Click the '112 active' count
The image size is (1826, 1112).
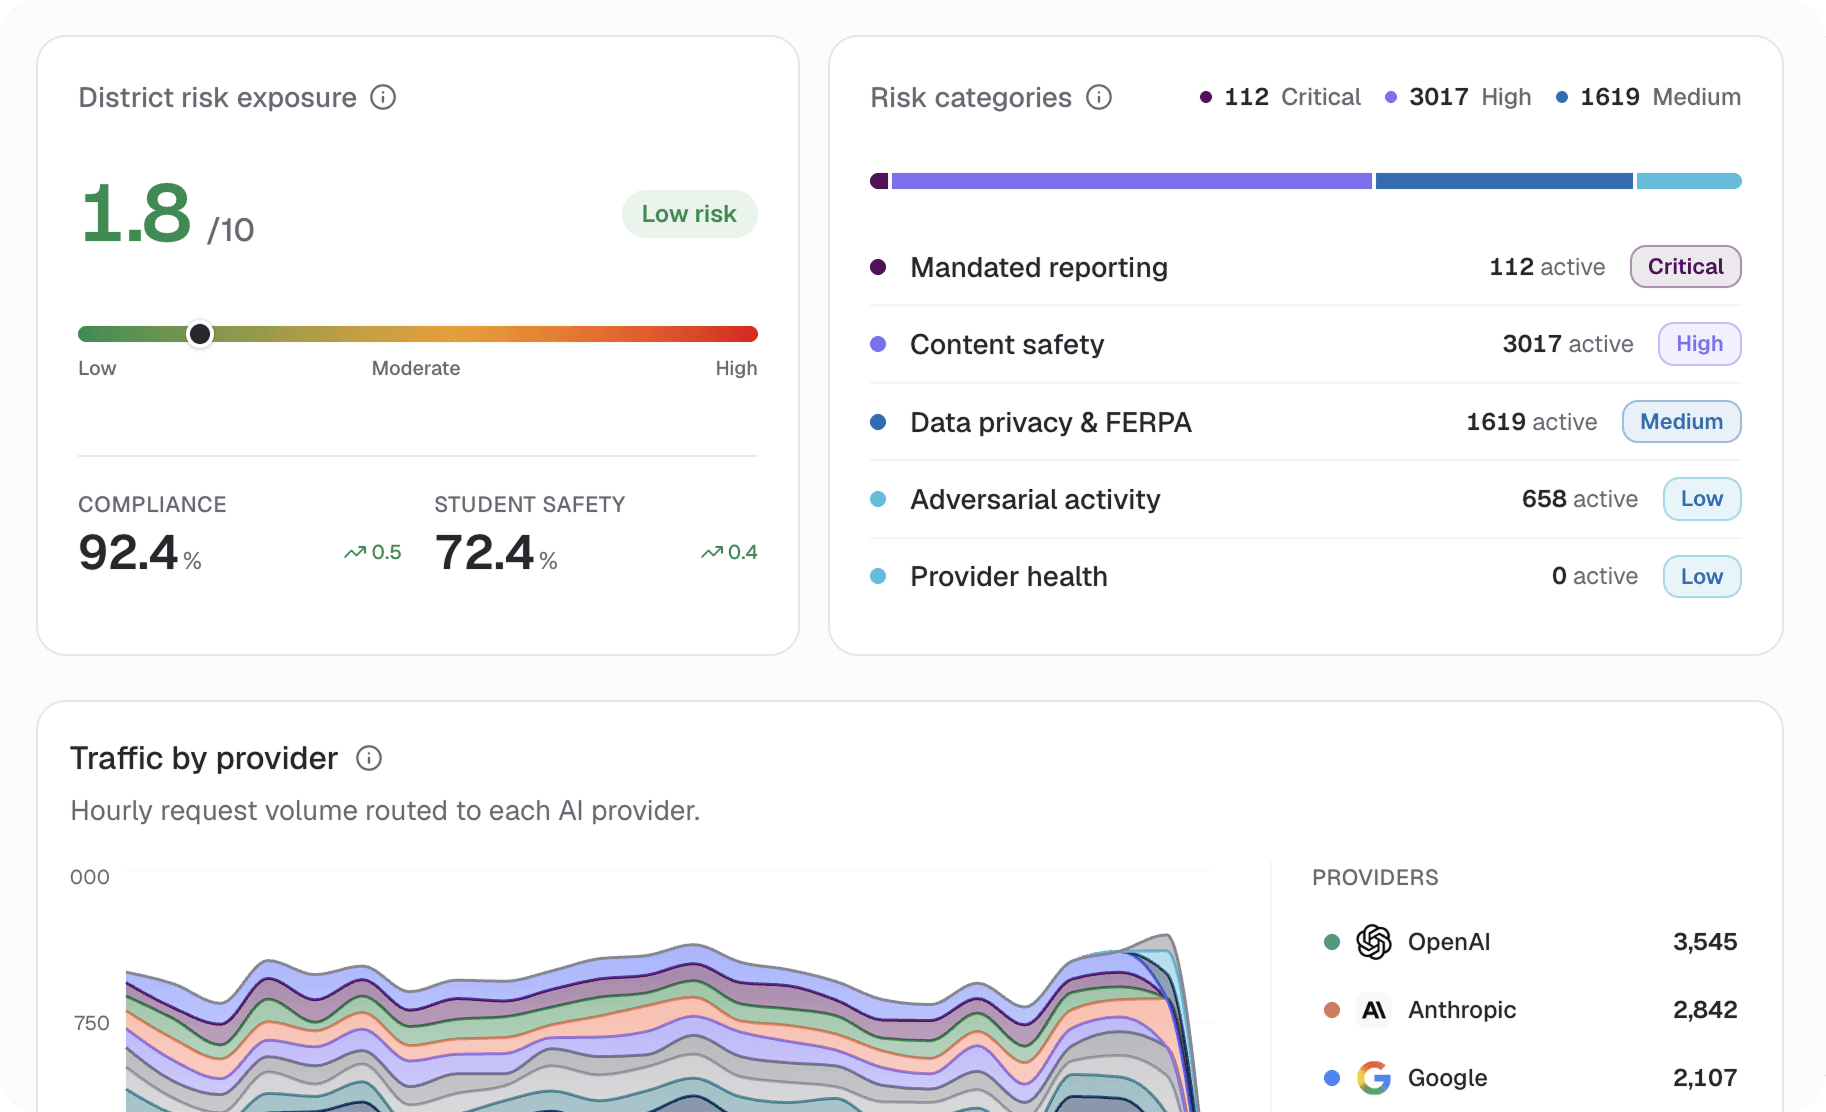(x=1547, y=267)
